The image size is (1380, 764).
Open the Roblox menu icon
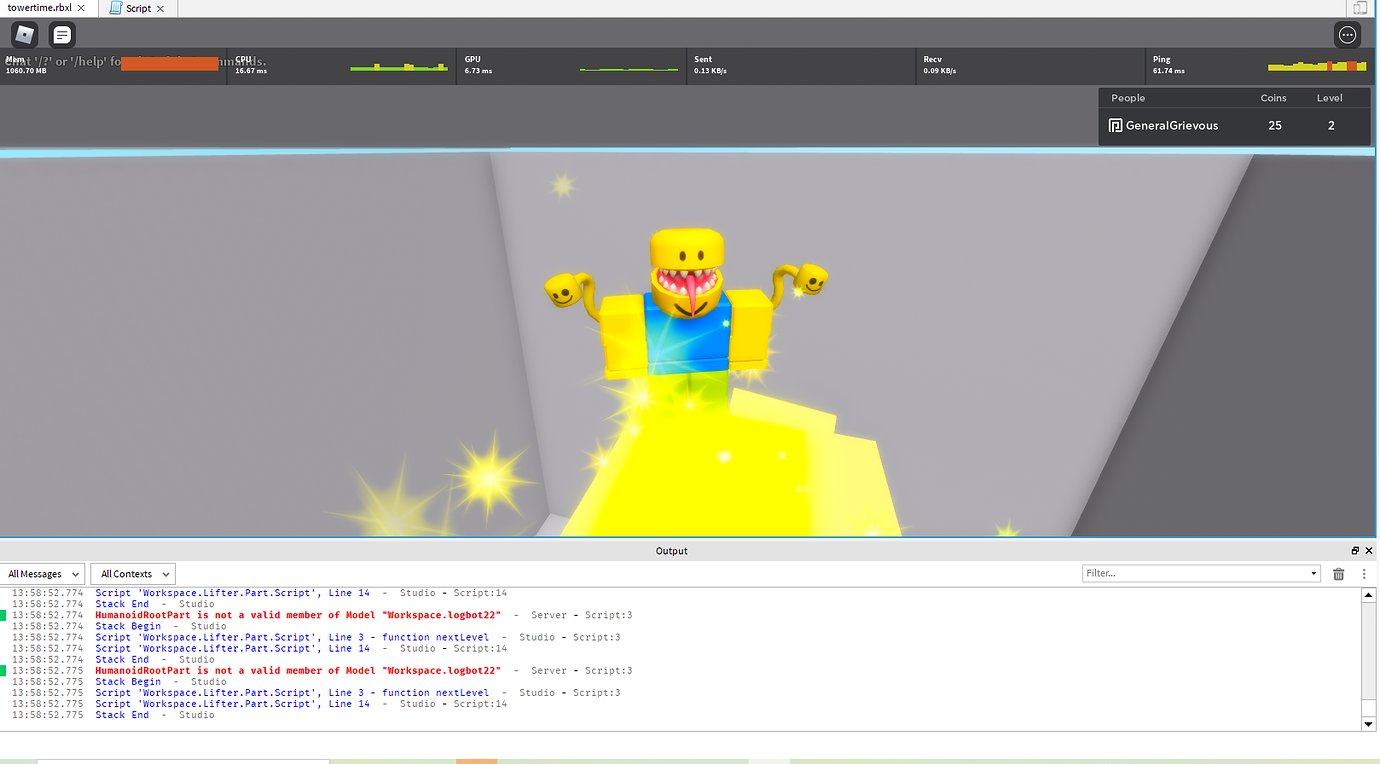tap(24, 35)
